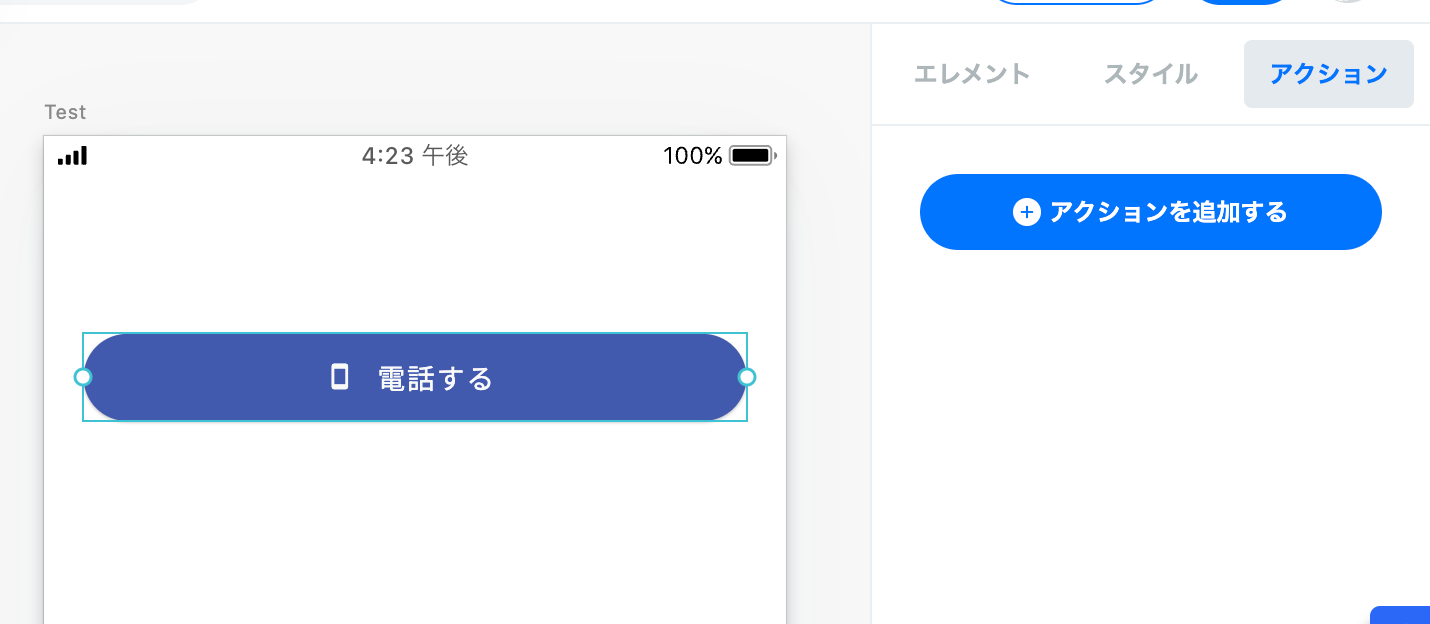Click the white outlined button in top bar

coord(1076,3)
